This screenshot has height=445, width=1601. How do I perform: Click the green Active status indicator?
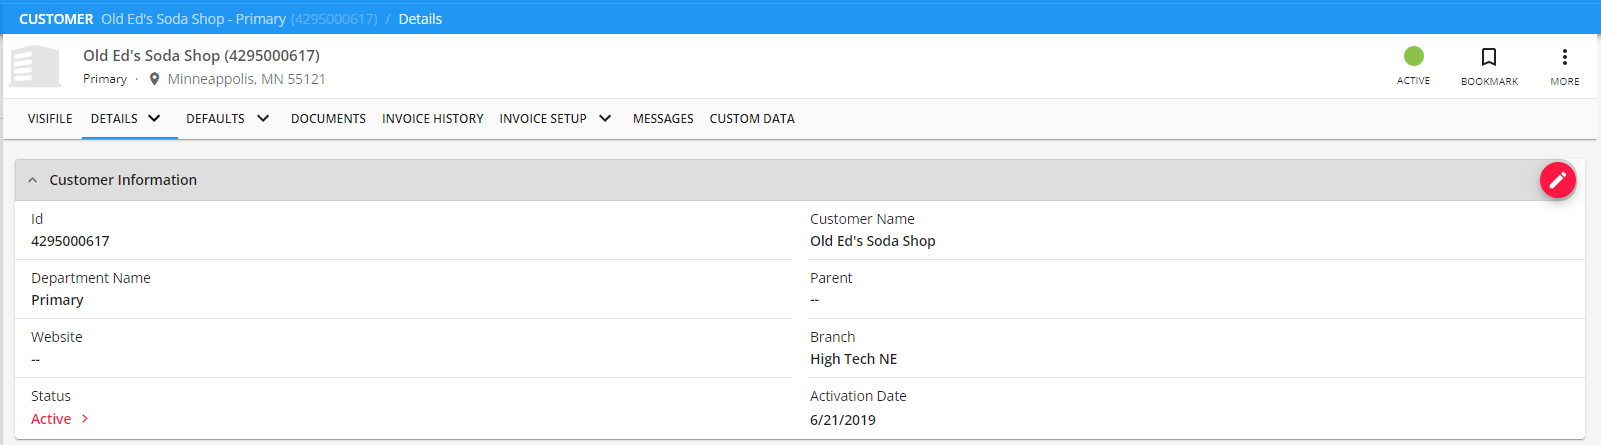[x=1413, y=57]
